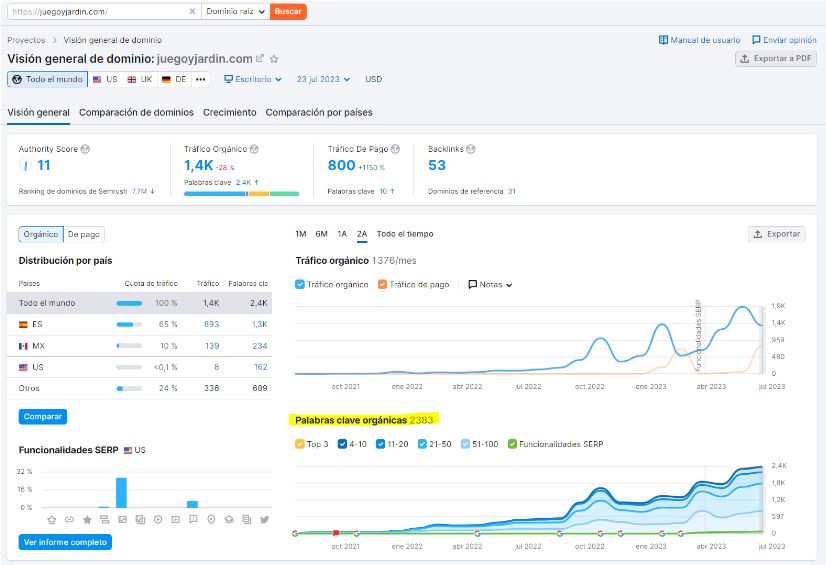Screen dimensions: 826x565
Task: Click the sitelinks chain SERP icon
Action: tap(69, 520)
